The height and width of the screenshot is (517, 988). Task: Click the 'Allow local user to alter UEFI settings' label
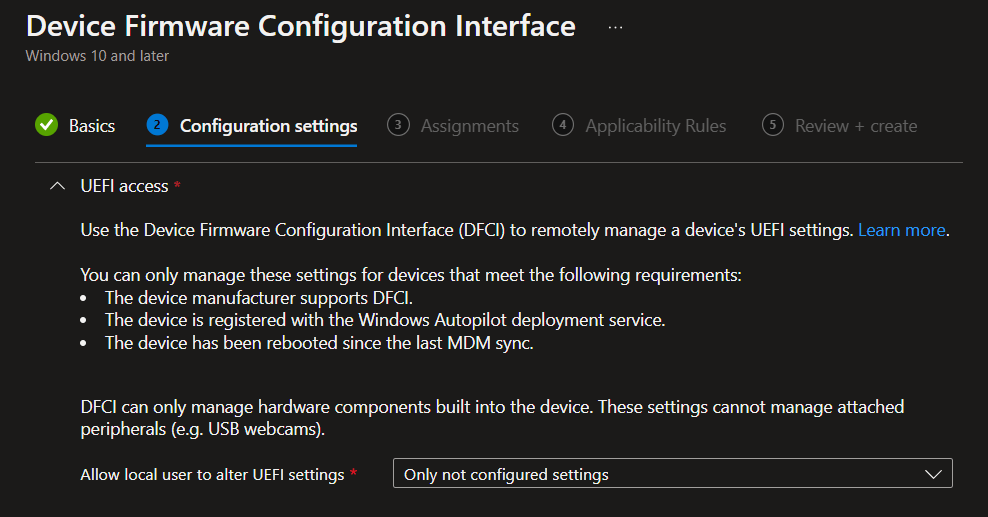(212, 474)
